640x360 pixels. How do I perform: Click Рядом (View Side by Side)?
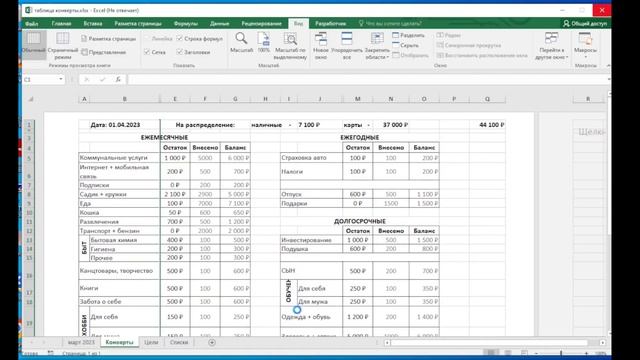[448, 36]
